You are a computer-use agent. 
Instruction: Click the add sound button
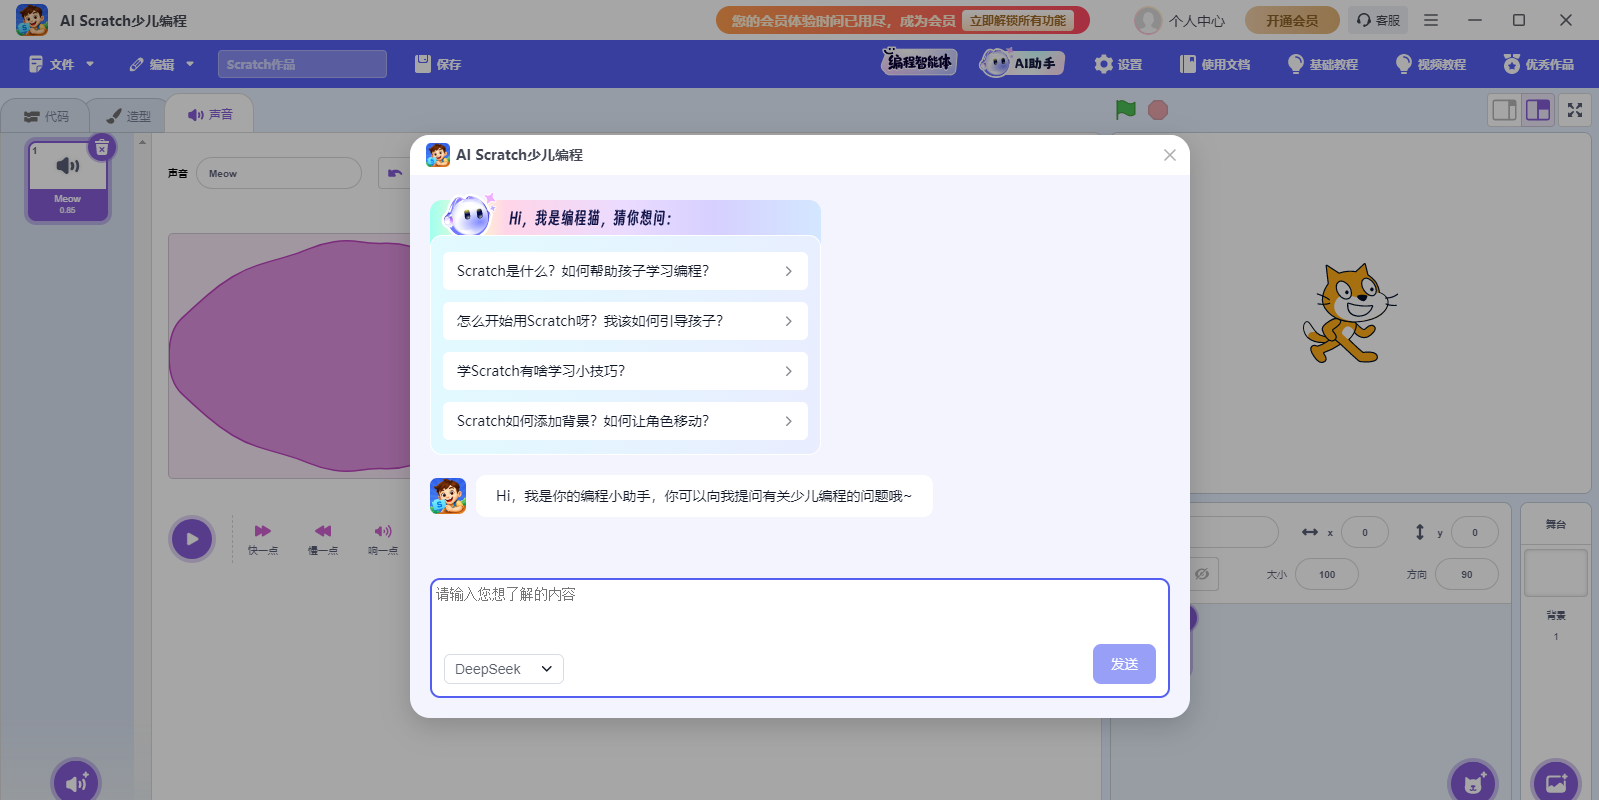(x=77, y=783)
